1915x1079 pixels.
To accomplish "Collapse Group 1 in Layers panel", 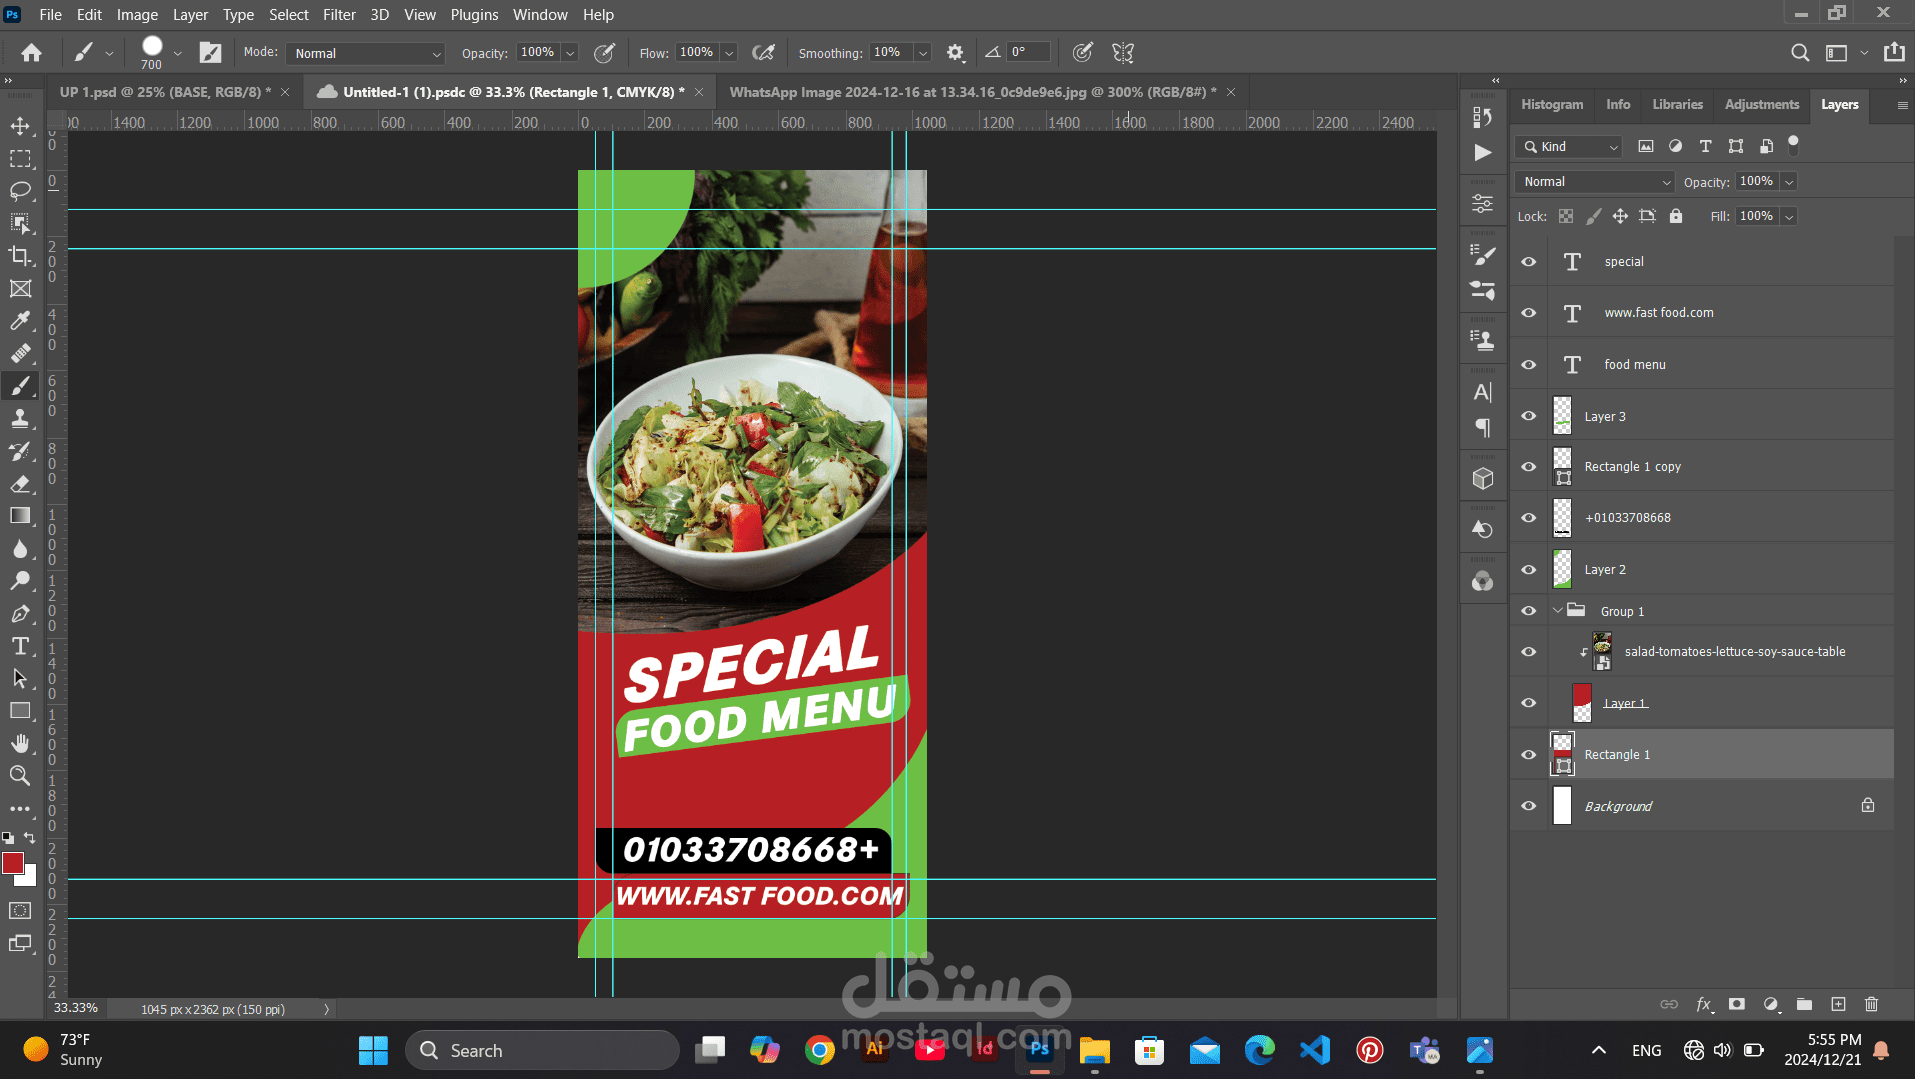I will pos(1557,611).
